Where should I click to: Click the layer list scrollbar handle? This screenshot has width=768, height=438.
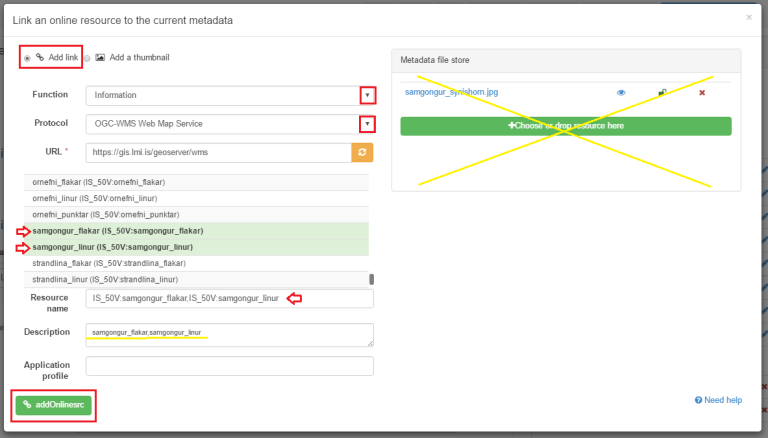[372, 279]
